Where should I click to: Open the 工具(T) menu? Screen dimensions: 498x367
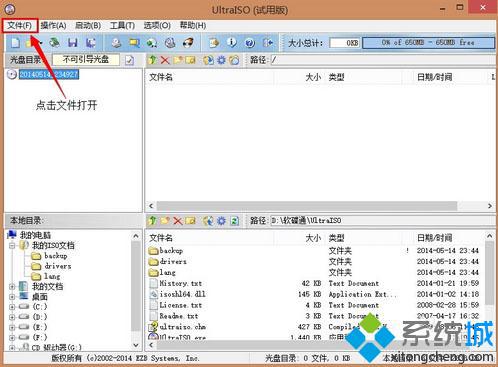click(x=122, y=25)
